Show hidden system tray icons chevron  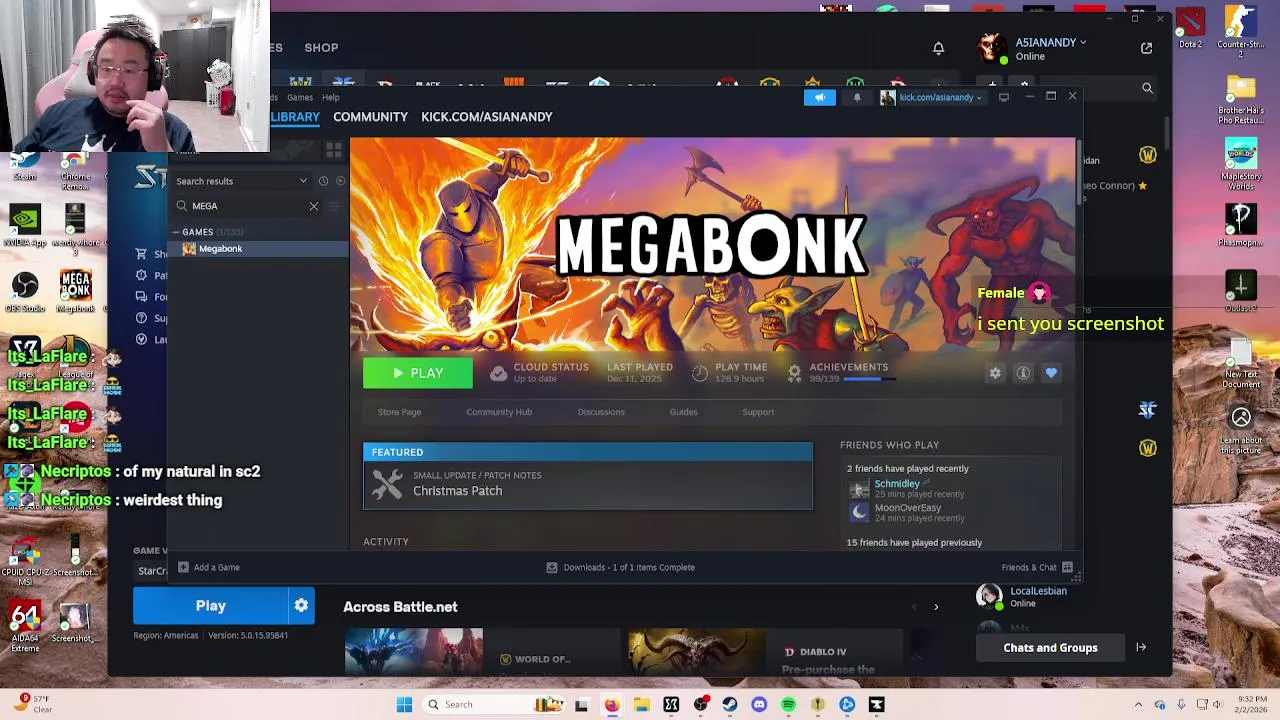click(x=1138, y=705)
